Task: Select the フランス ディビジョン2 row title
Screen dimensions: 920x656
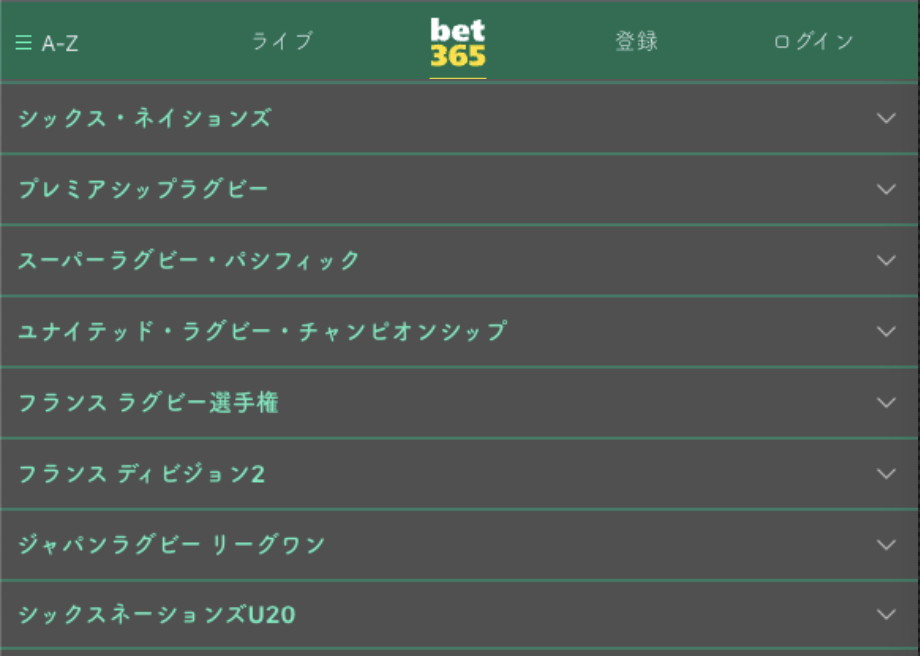Action: (x=141, y=474)
